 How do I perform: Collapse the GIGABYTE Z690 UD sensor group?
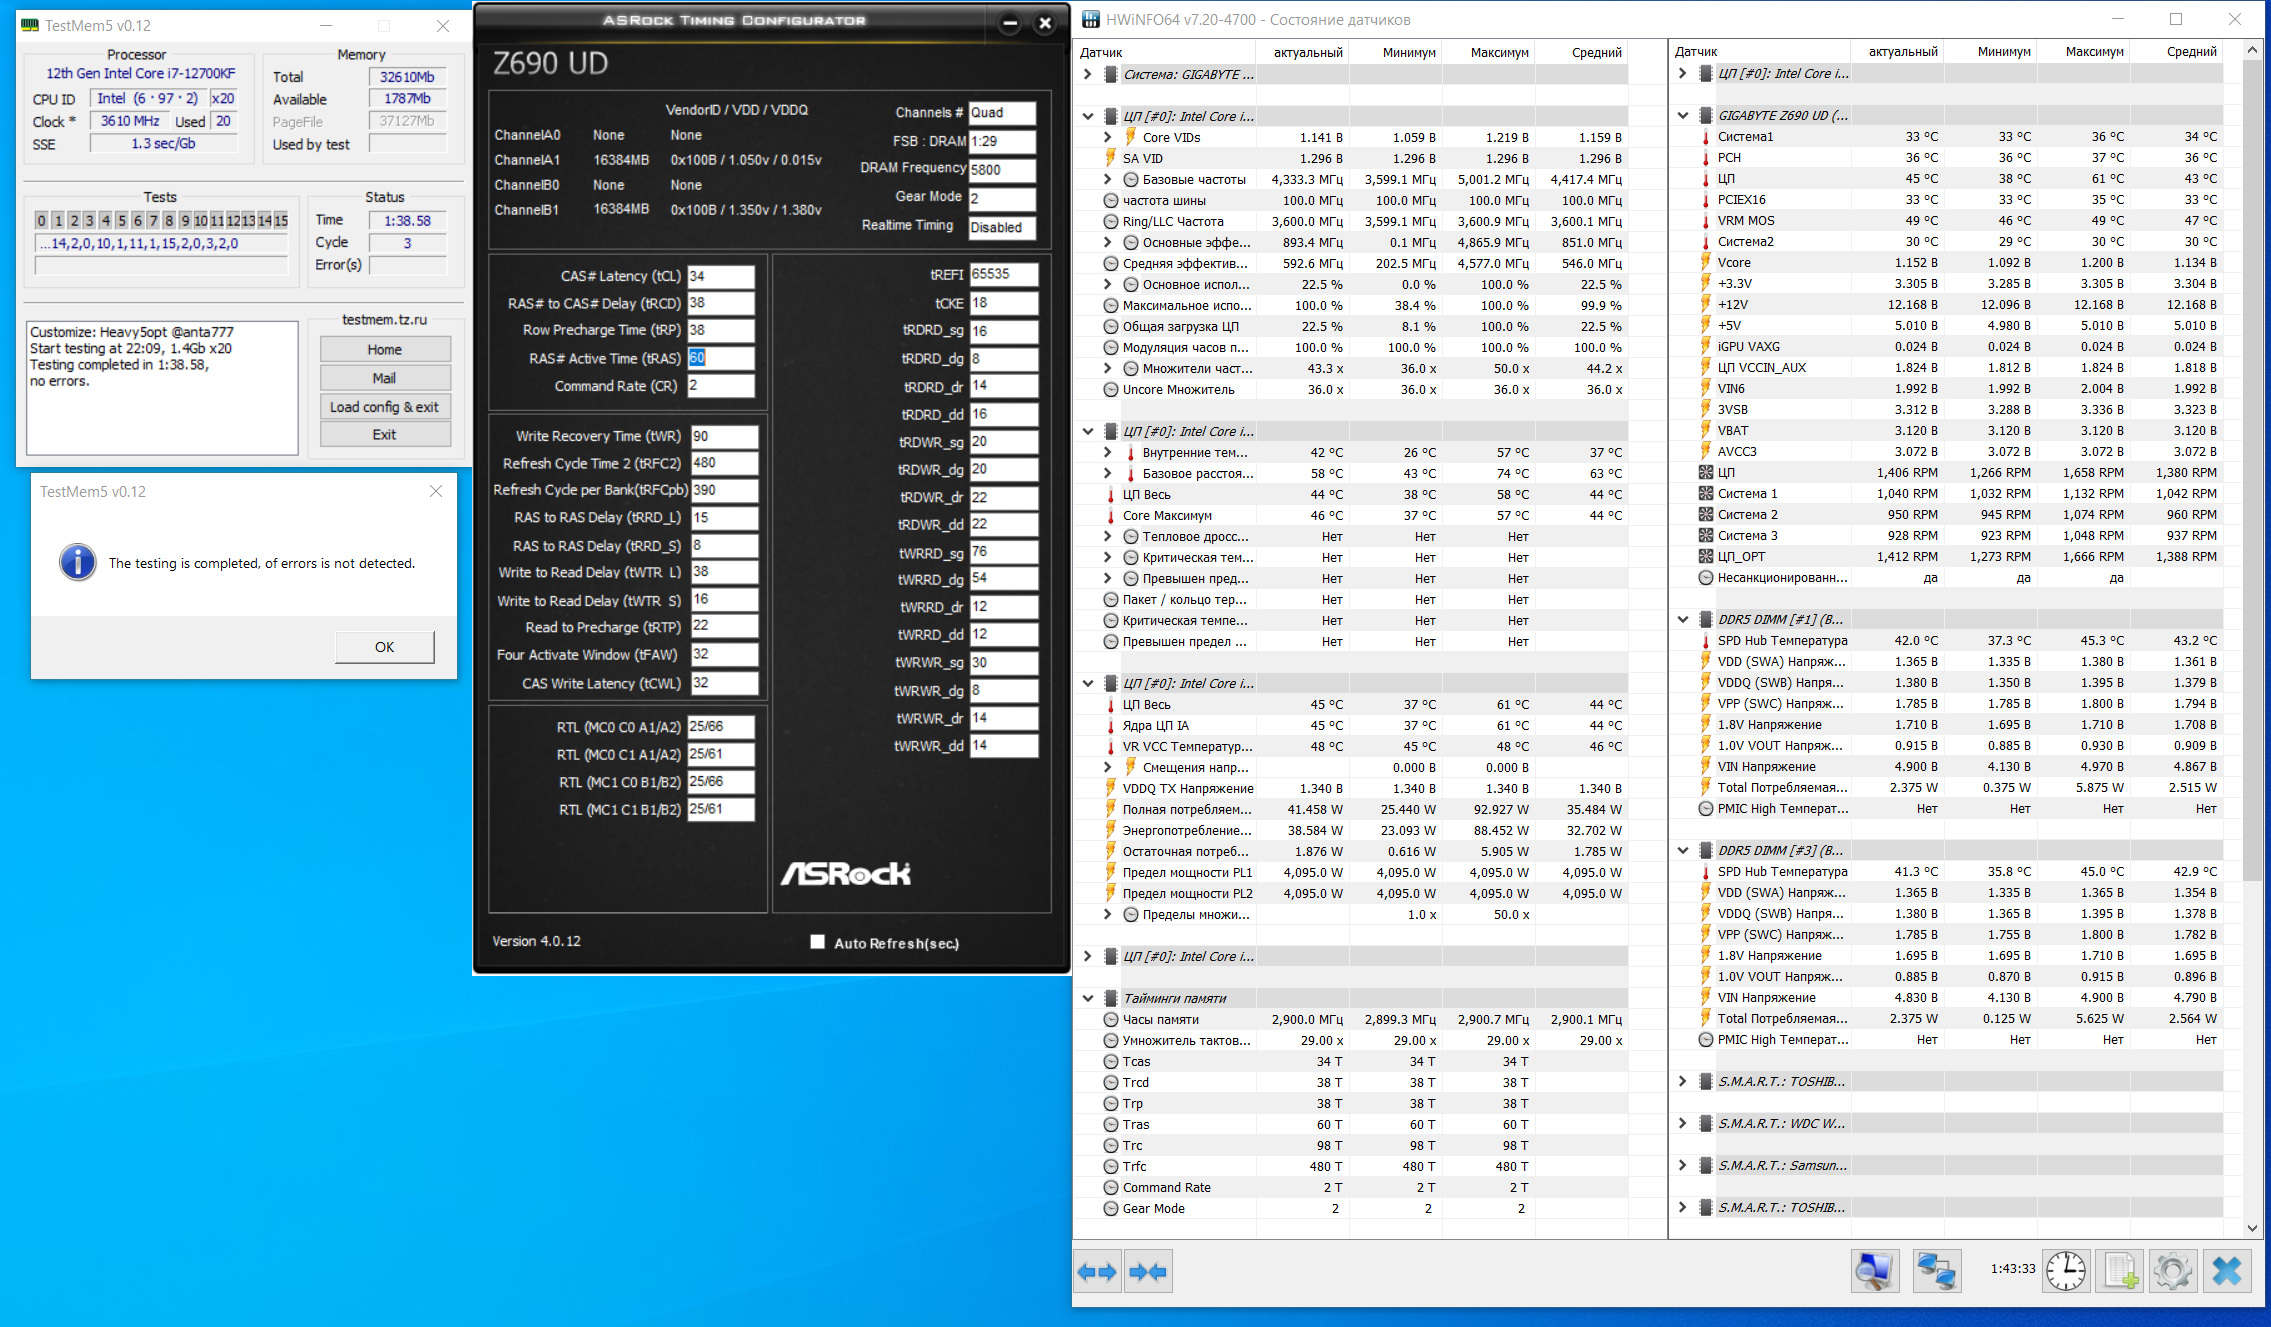[1683, 115]
